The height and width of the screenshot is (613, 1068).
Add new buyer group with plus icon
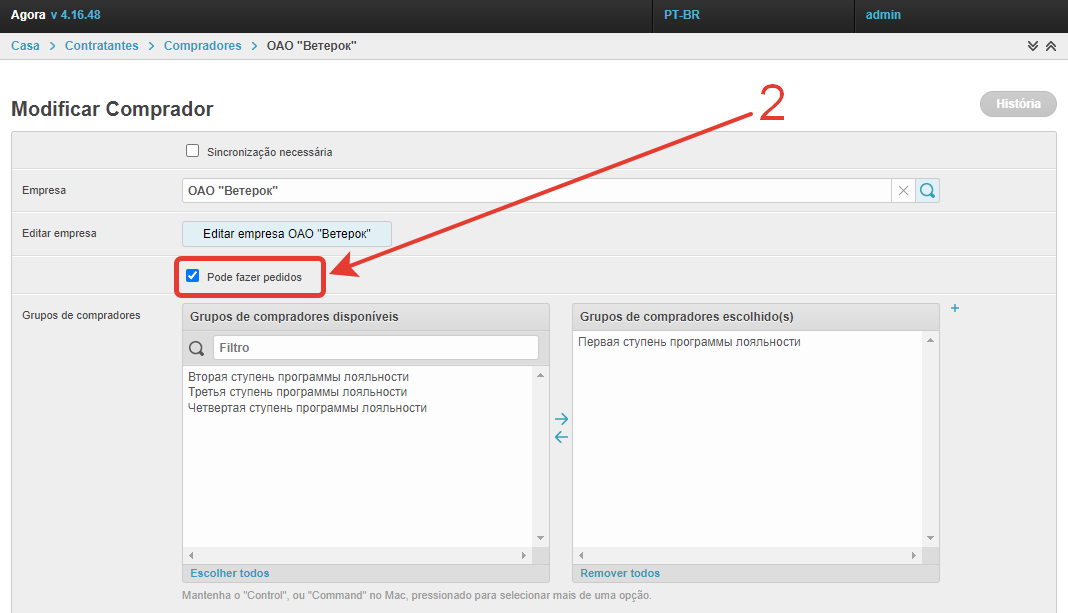(x=954, y=309)
